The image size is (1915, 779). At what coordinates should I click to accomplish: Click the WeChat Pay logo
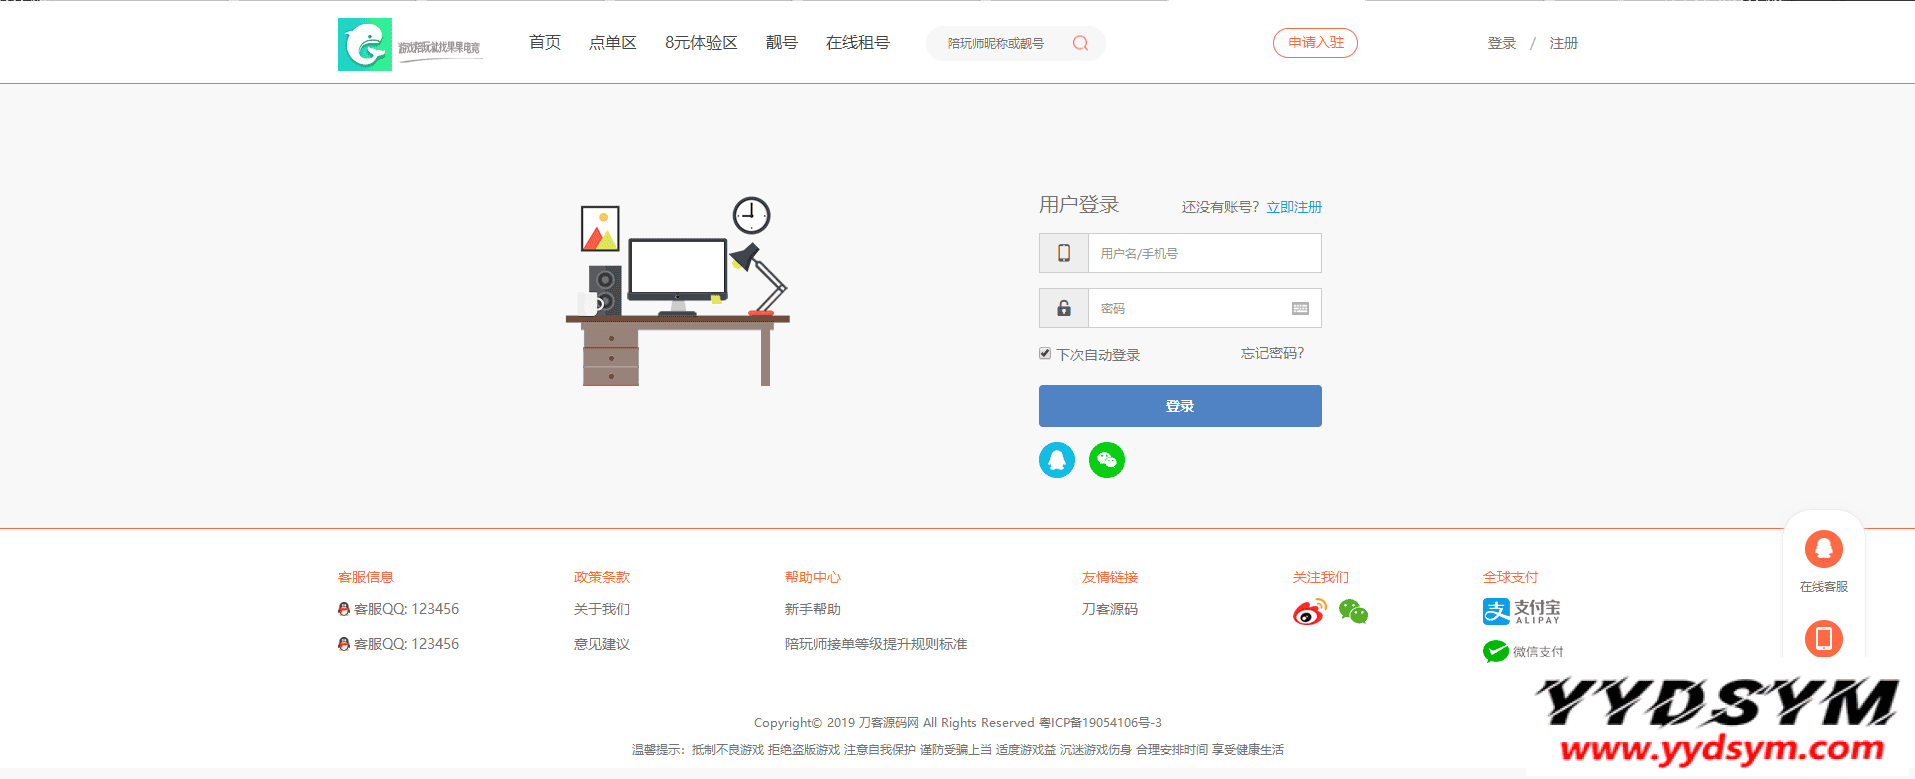click(1523, 652)
